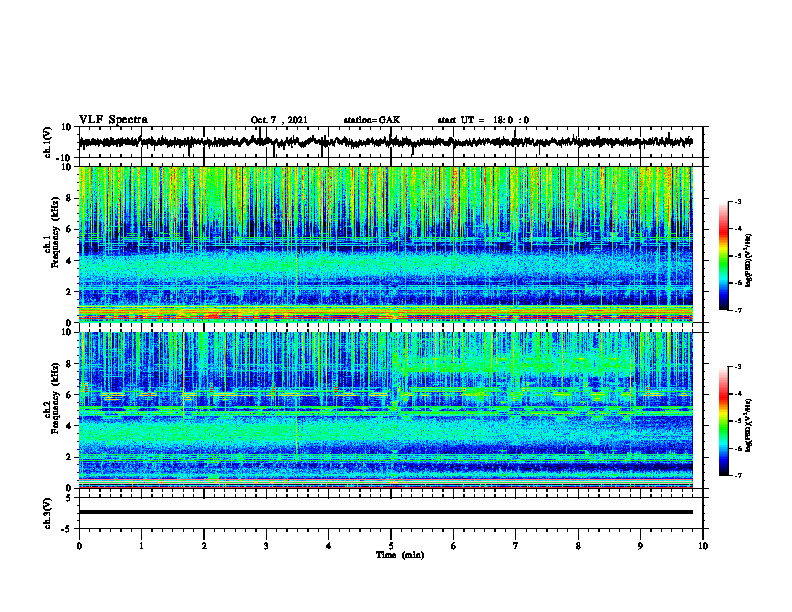Click time-axis tick label "8"
This screenshot has width=792, height=612.
click(578, 546)
